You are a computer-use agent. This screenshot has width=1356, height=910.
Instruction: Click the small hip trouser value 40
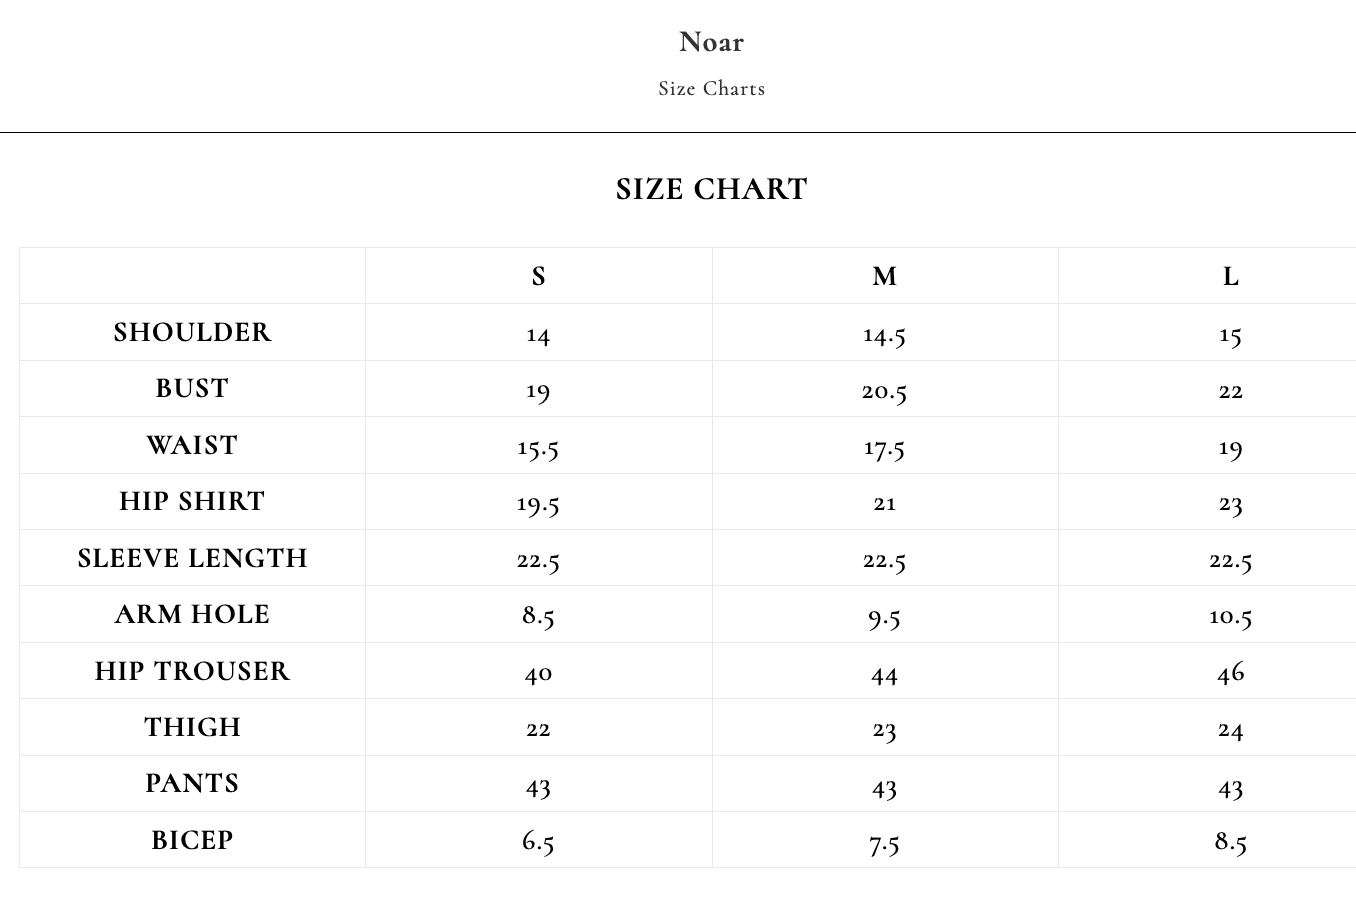click(x=538, y=672)
